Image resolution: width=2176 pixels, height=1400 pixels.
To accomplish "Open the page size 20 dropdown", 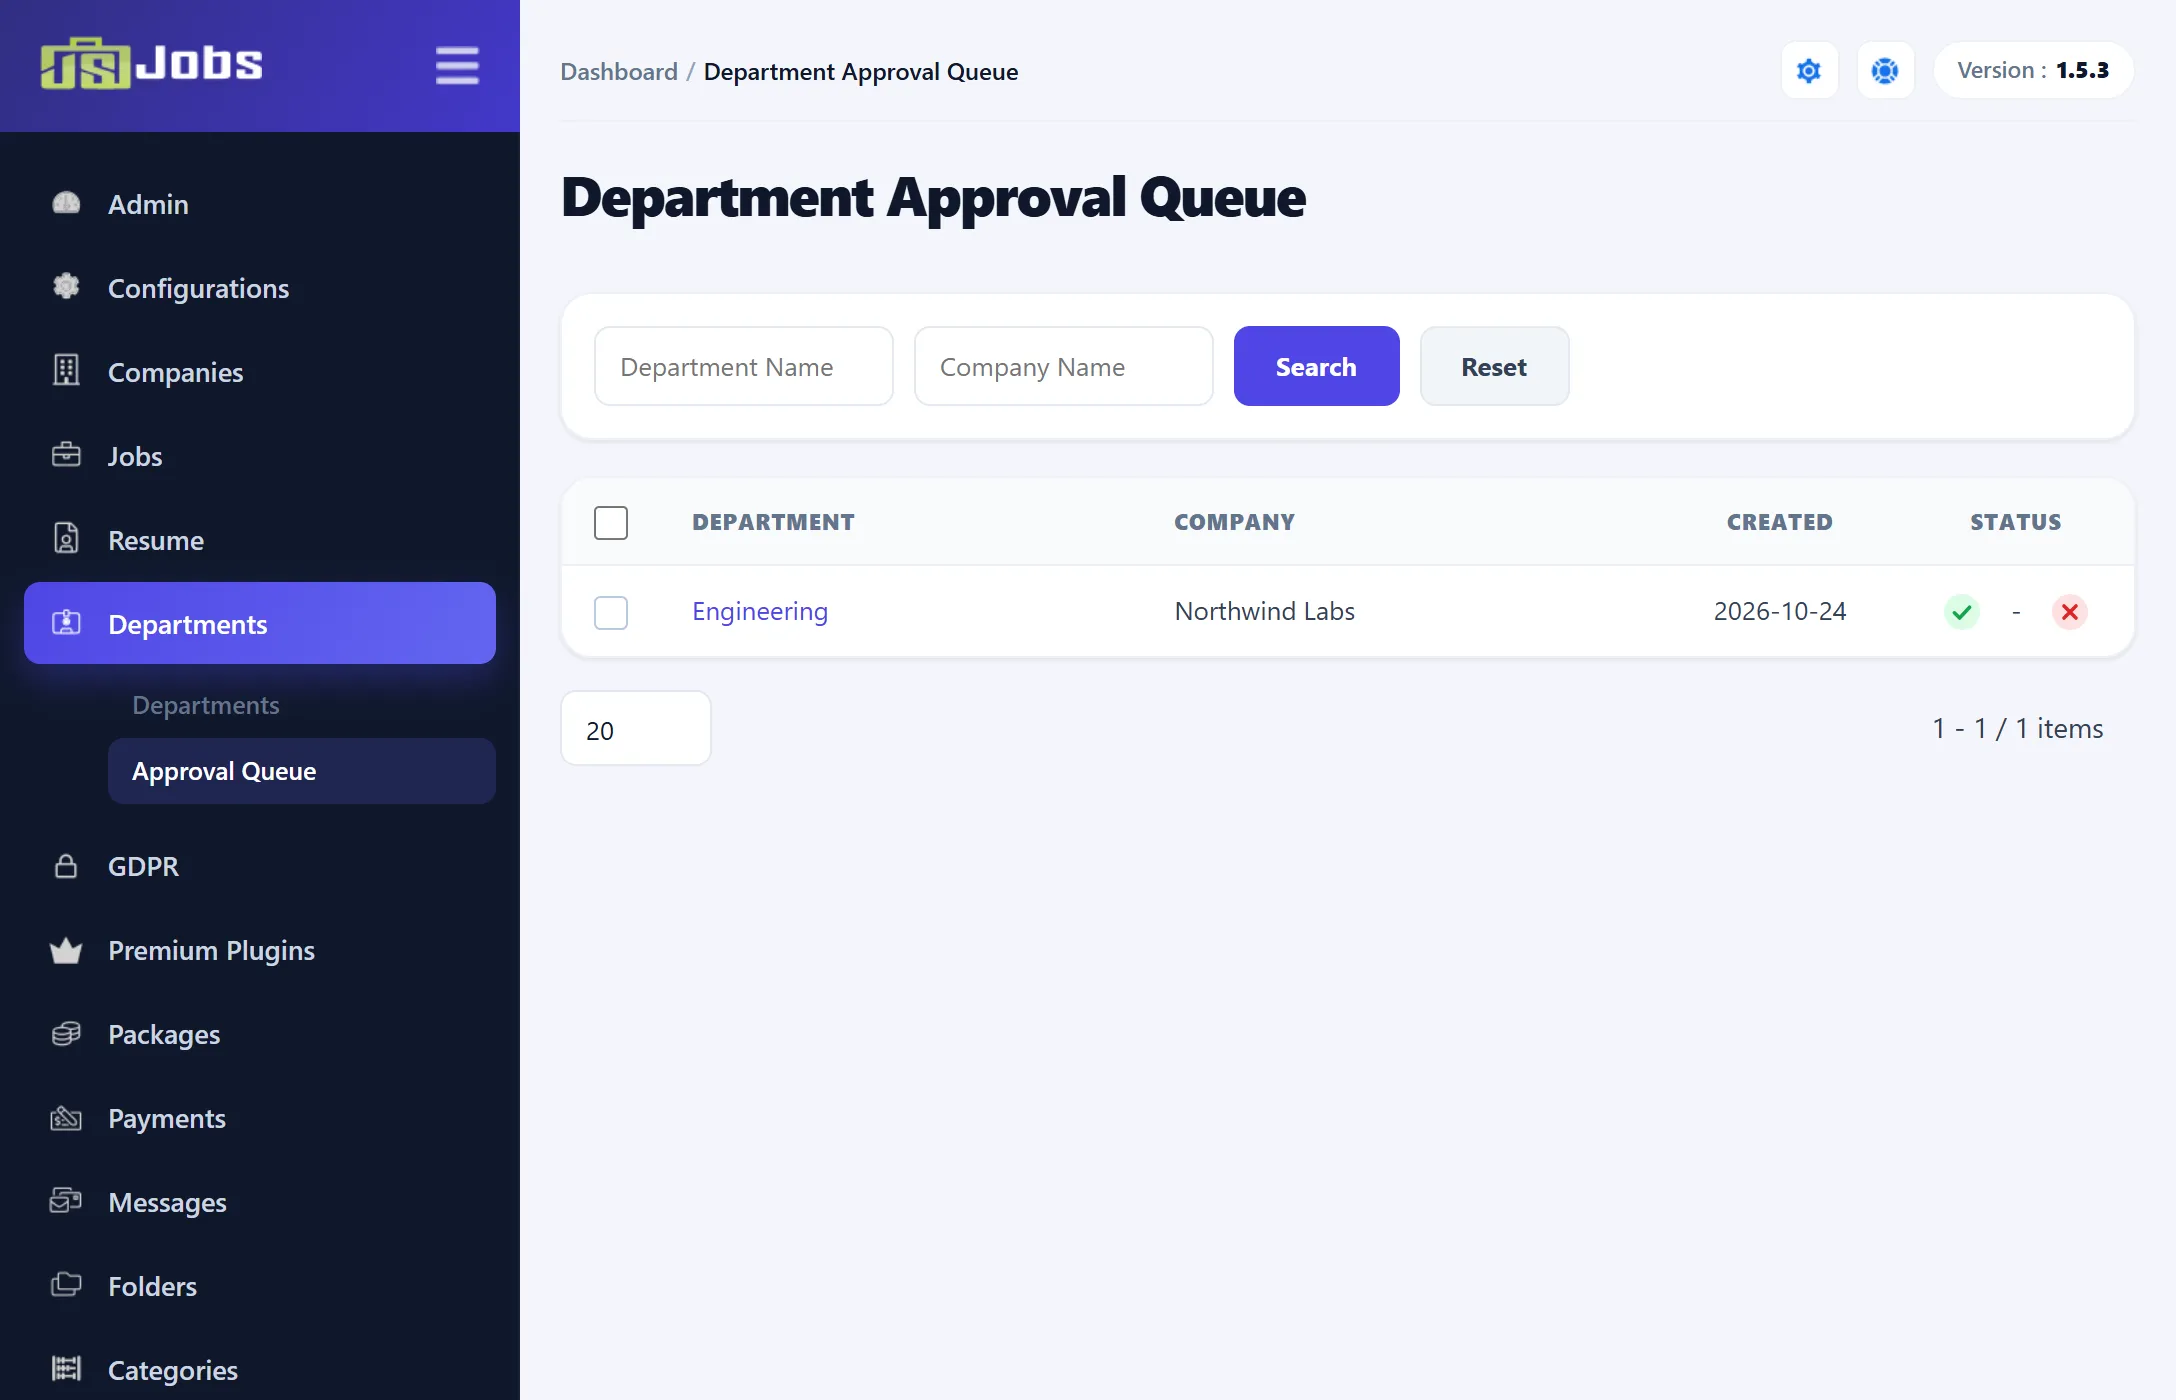I will 636,729.
